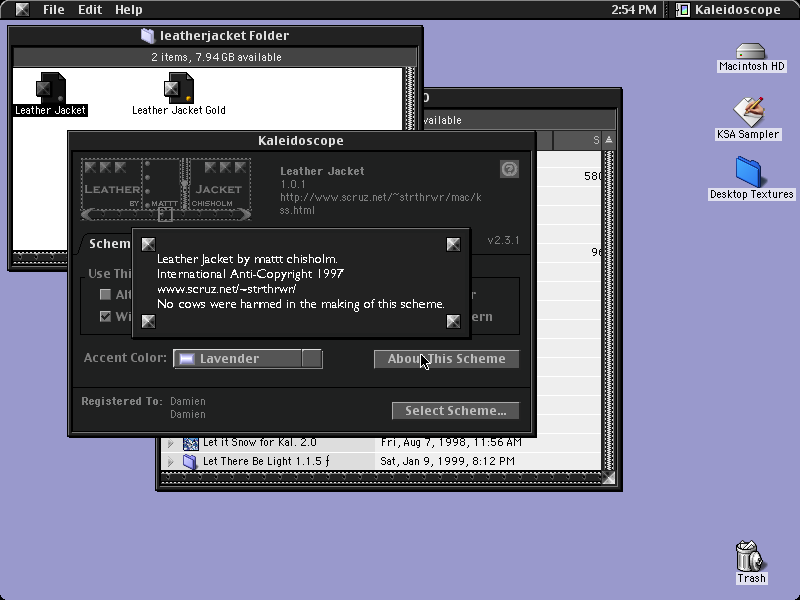Viewport: 800px width, 600px height.
Task: Click the 2:54 PM menu bar clock
Action: [634, 10]
